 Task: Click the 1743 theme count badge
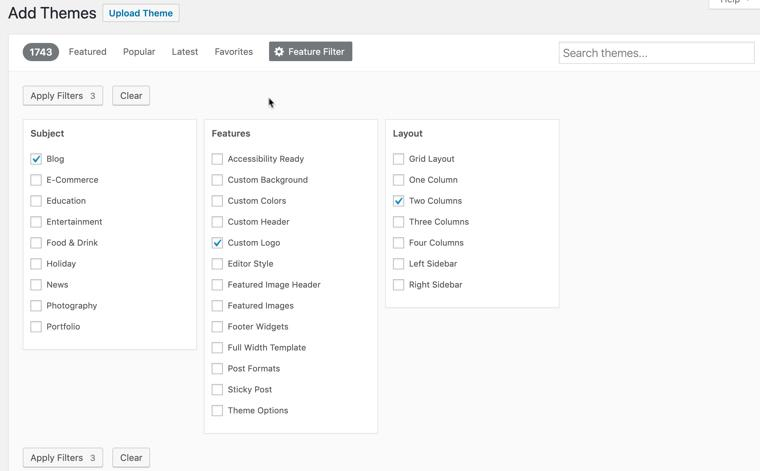click(x=41, y=52)
